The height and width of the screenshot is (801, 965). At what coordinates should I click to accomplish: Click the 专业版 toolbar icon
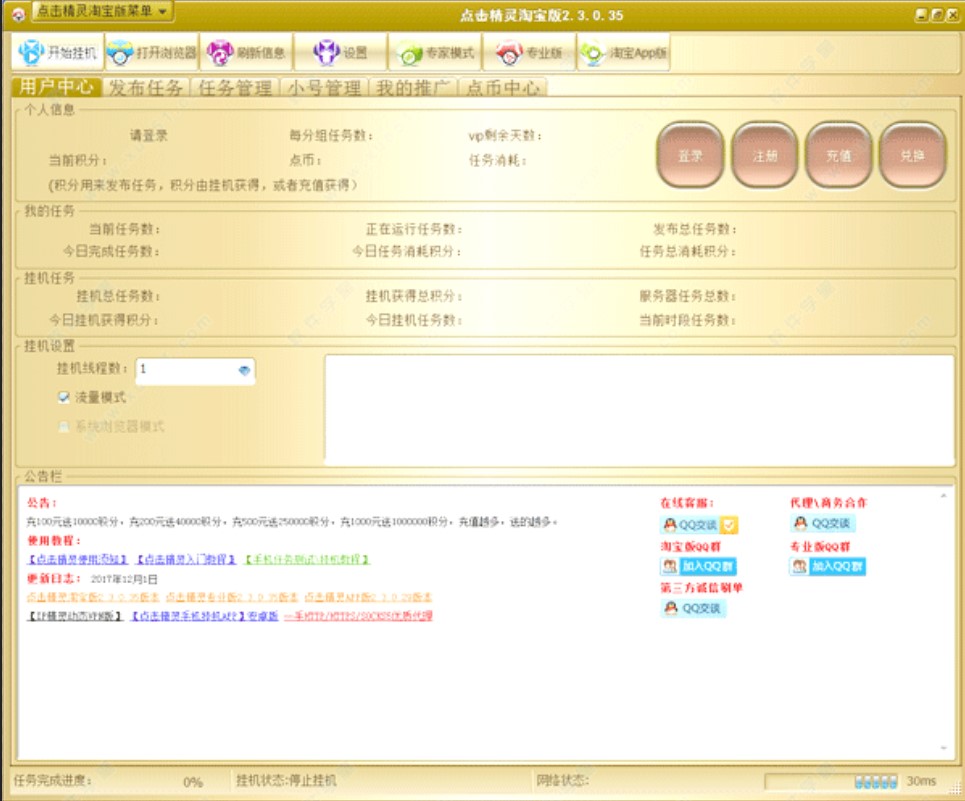tap(508, 53)
